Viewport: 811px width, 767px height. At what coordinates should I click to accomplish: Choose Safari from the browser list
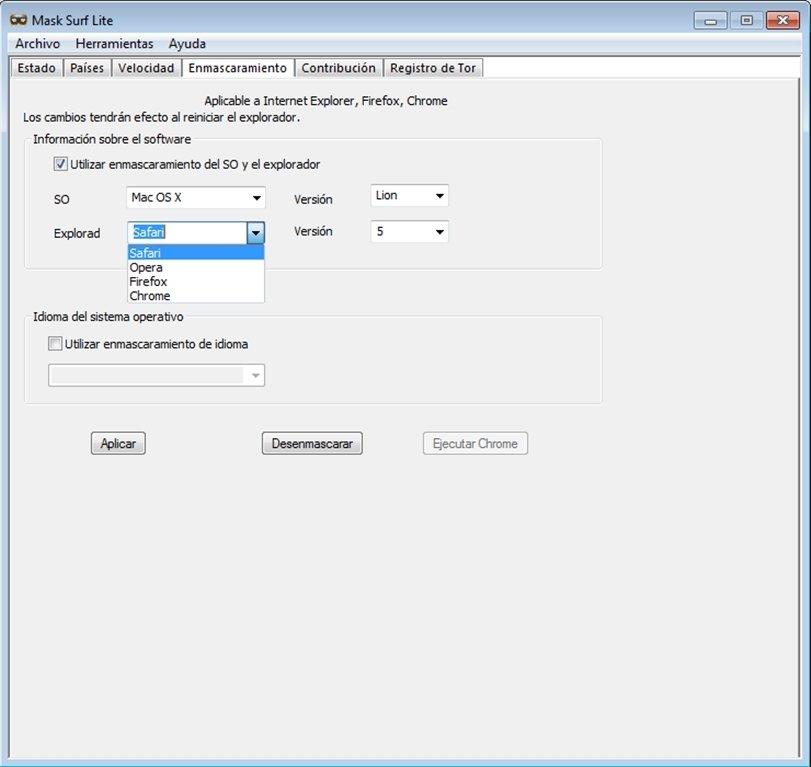click(x=196, y=253)
